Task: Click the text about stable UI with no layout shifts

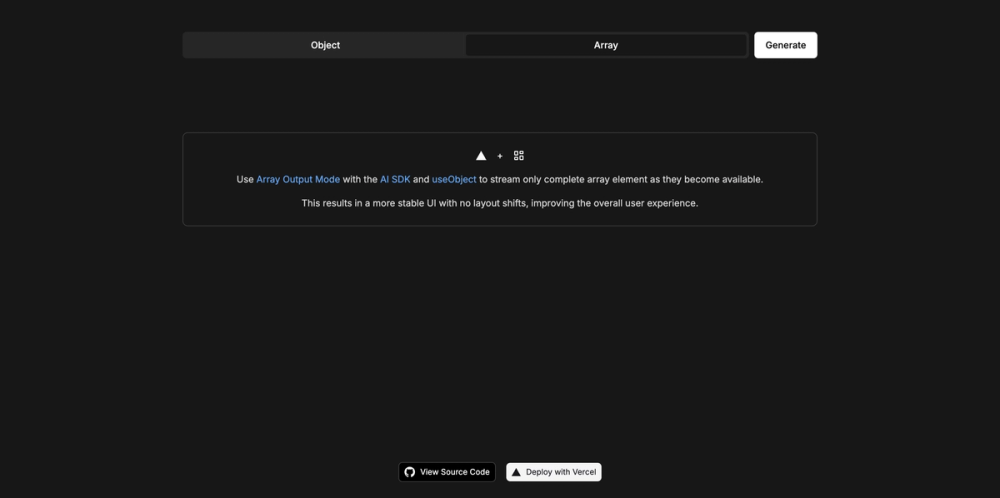Action: pyautogui.click(x=499, y=203)
